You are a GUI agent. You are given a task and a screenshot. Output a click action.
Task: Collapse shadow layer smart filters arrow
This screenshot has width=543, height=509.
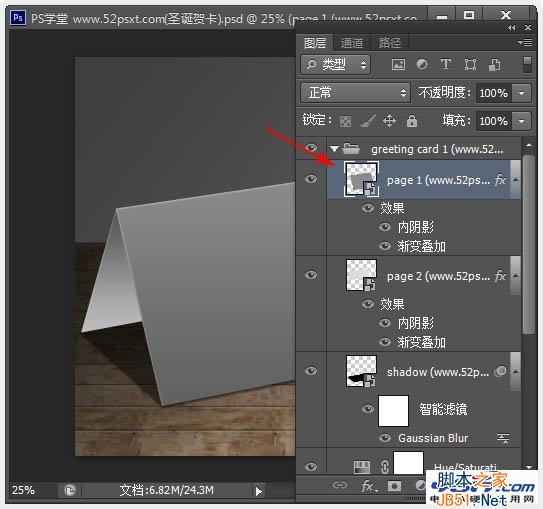[516, 371]
